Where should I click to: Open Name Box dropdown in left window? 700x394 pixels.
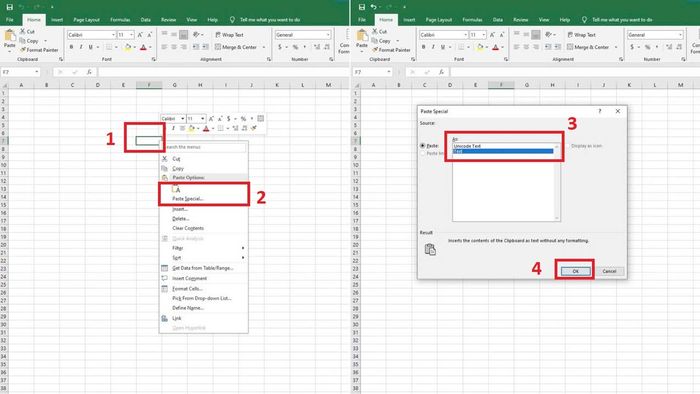37,72
